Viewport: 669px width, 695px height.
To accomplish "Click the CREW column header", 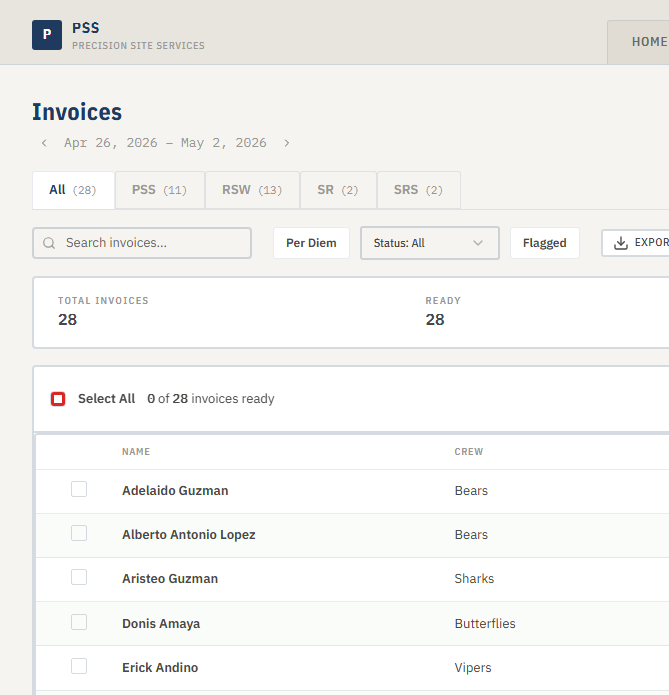I will [x=469, y=452].
